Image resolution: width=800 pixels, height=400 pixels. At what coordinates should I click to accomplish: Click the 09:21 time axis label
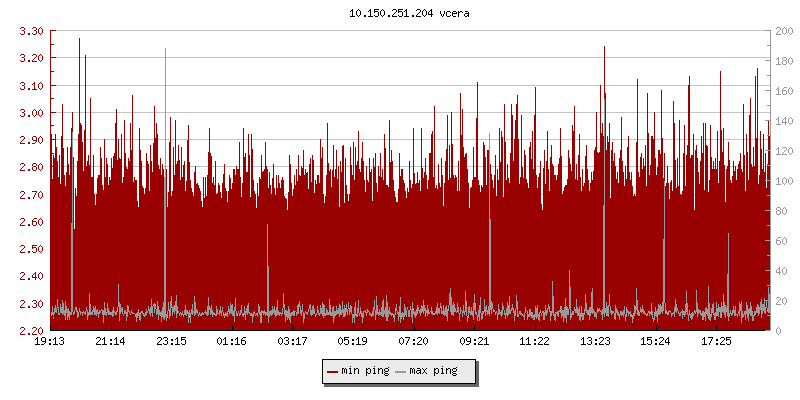pos(474,342)
